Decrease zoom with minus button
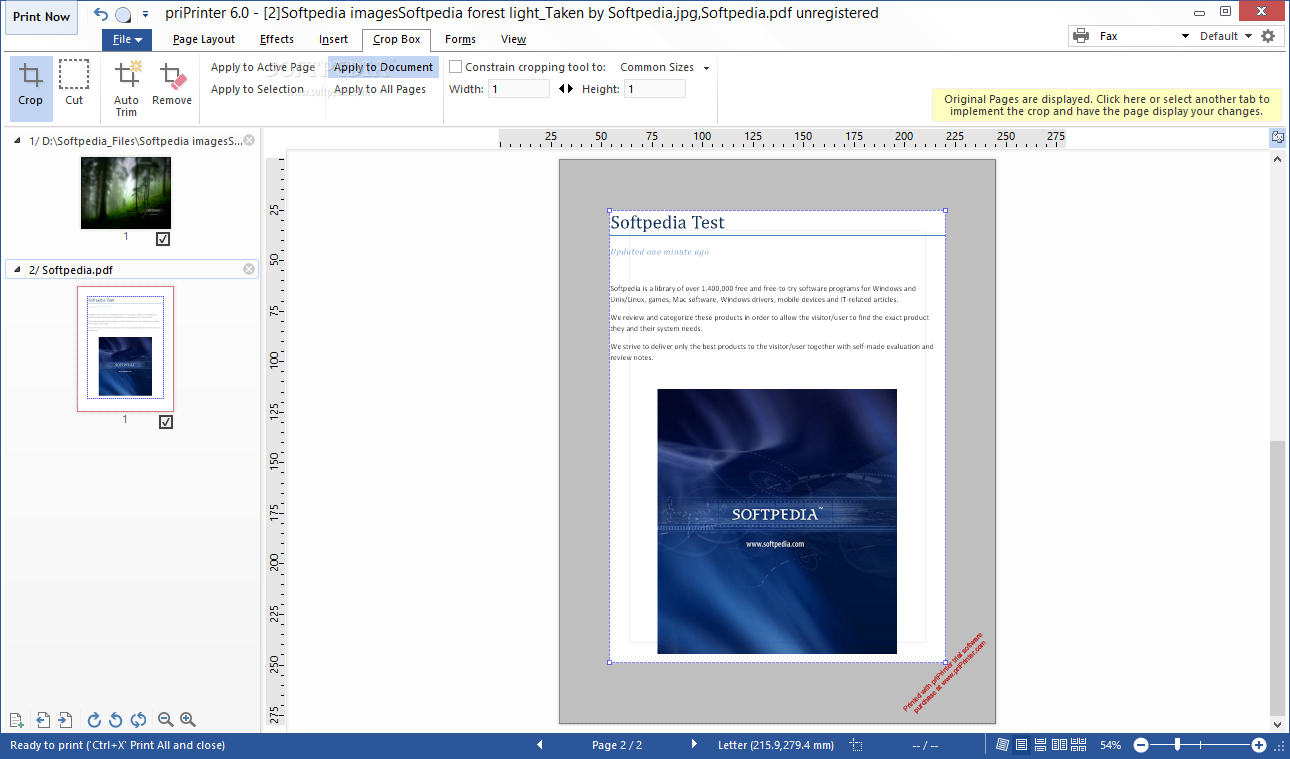 coord(1141,745)
